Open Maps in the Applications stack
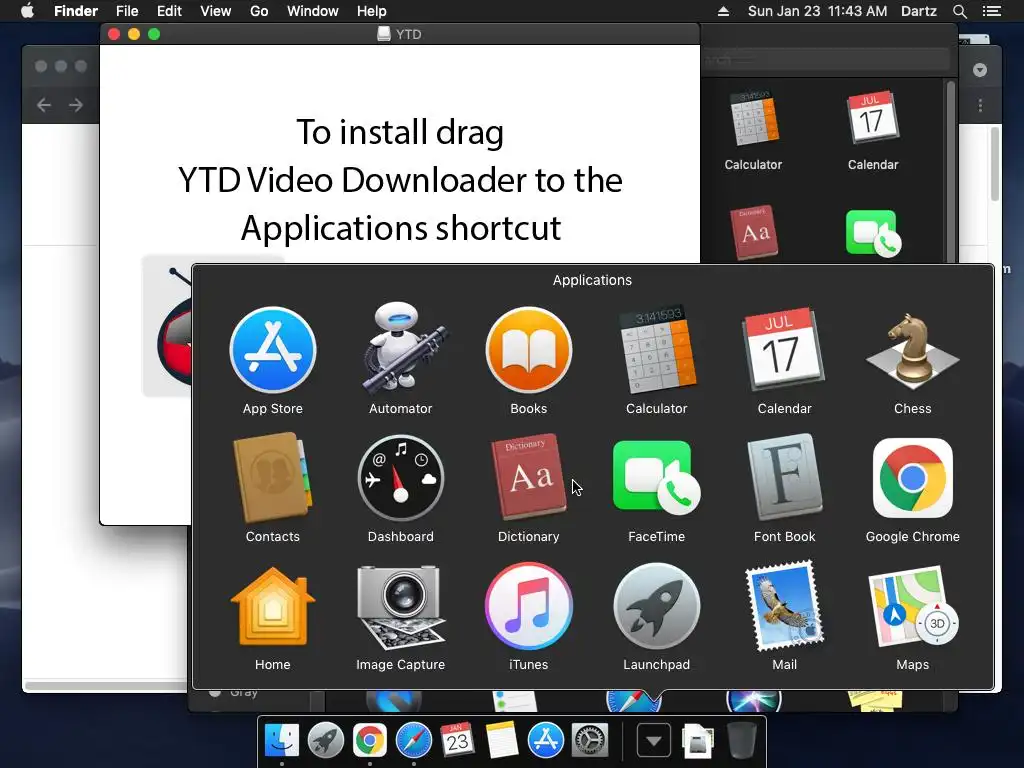 [x=912, y=606]
